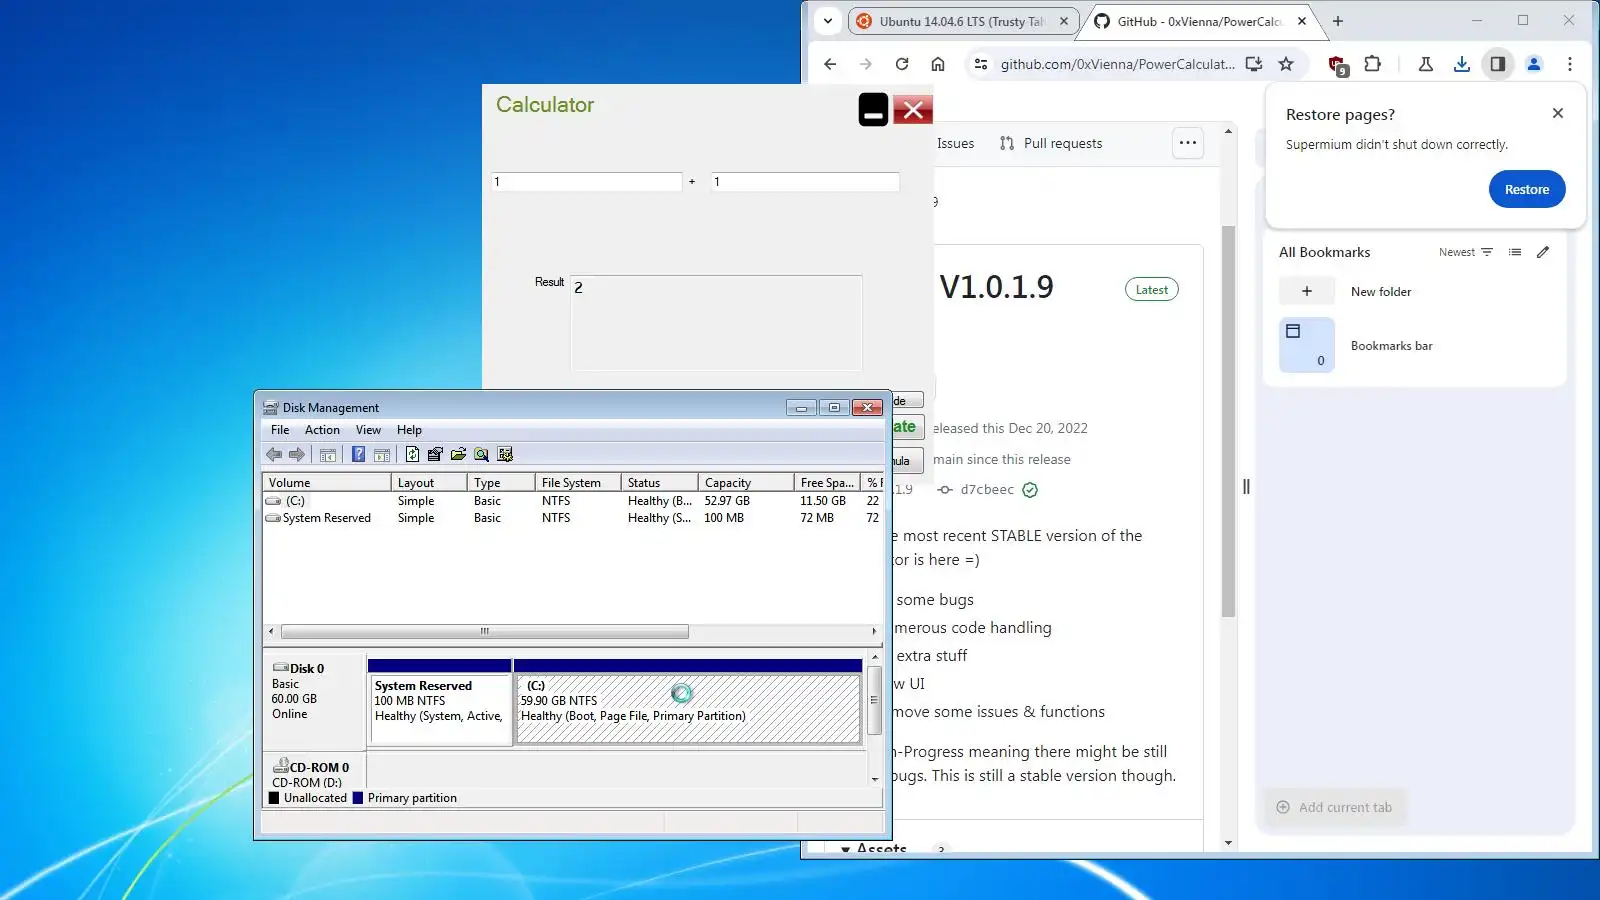Sort by the File System column header
The image size is (1600, 900).
tap(578, 483)
